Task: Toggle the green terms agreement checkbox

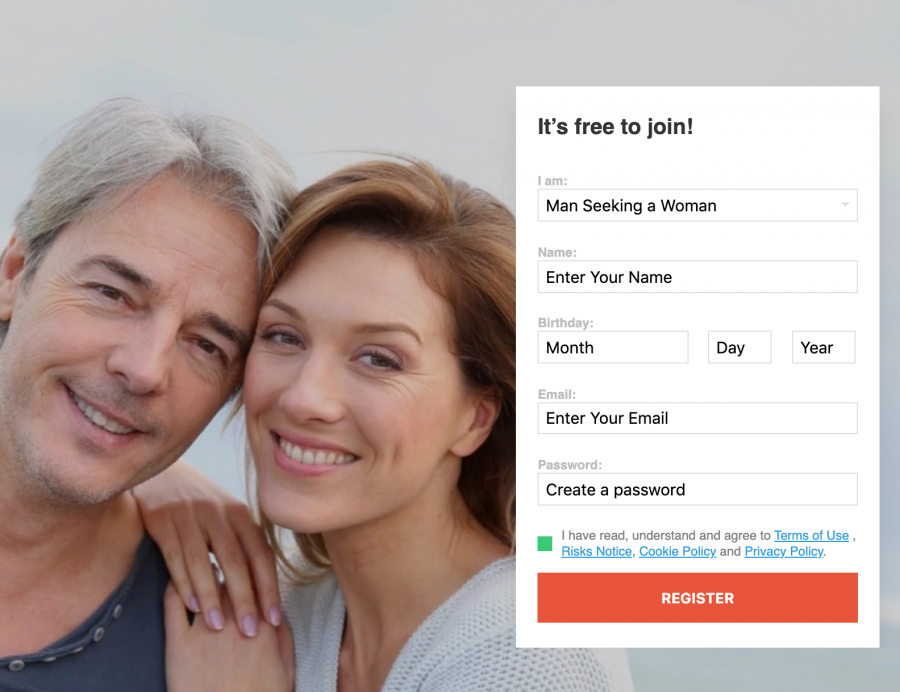Action: [x=545, y=543]
